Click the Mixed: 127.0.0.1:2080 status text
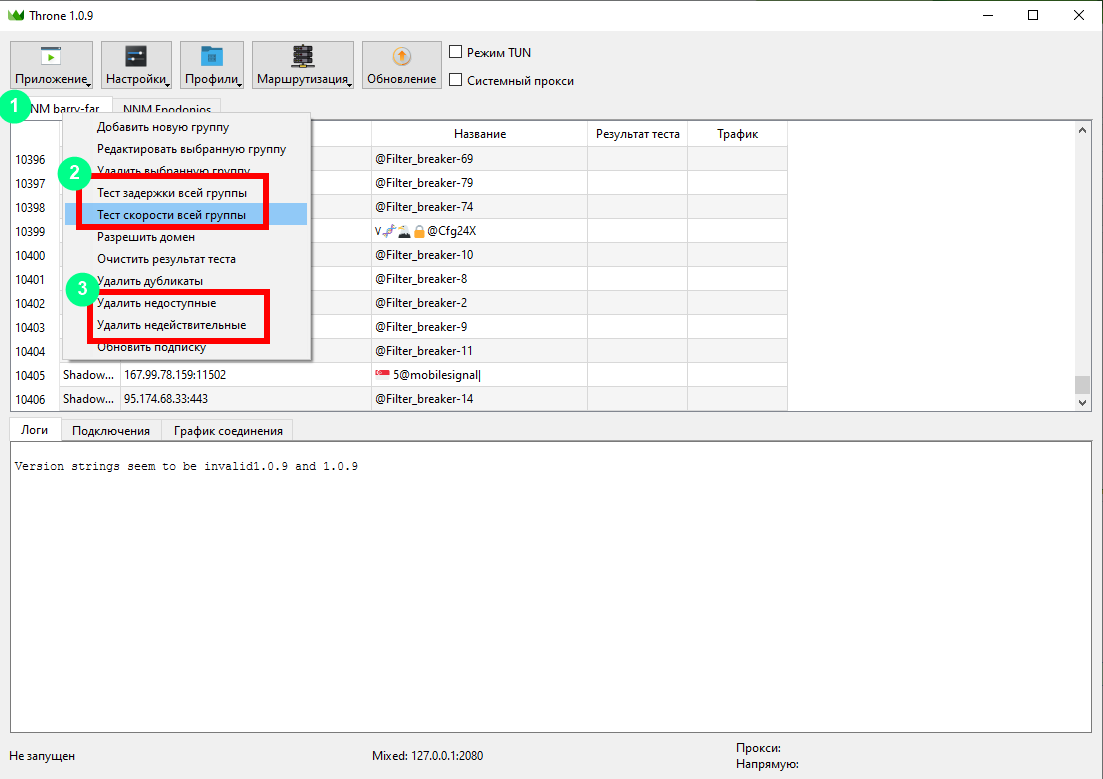This screenshot has height=779, width=1103. pyautogui.click(x=428, y=756)
